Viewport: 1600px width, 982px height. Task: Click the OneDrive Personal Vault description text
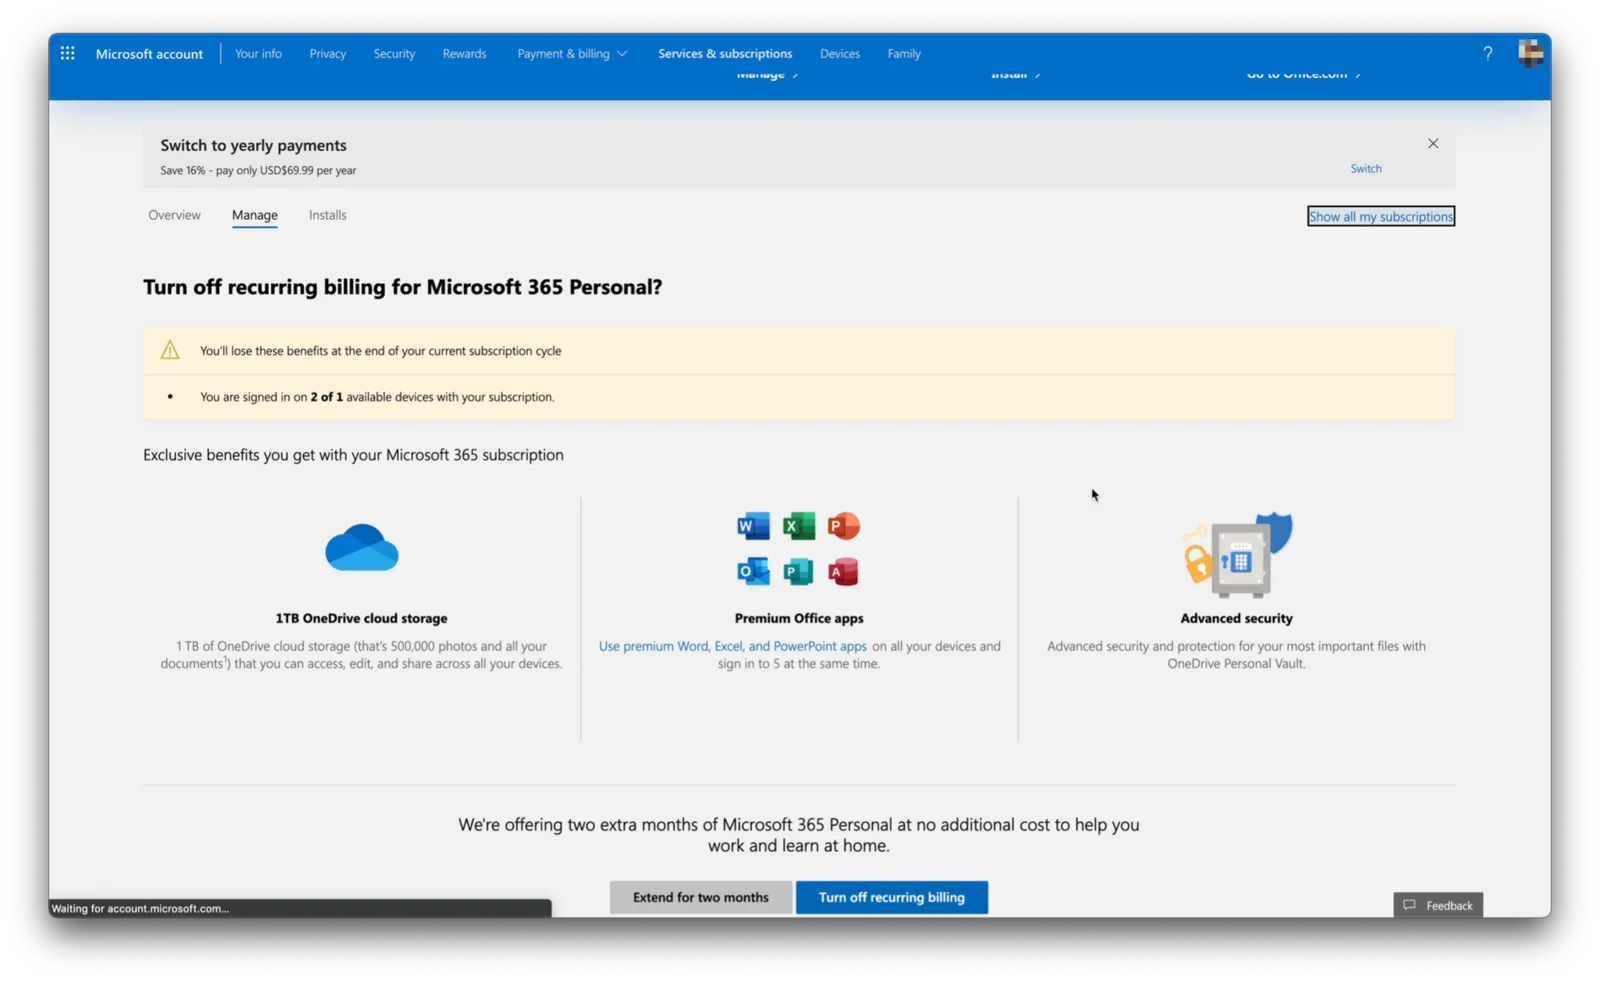click(1237, 655)
